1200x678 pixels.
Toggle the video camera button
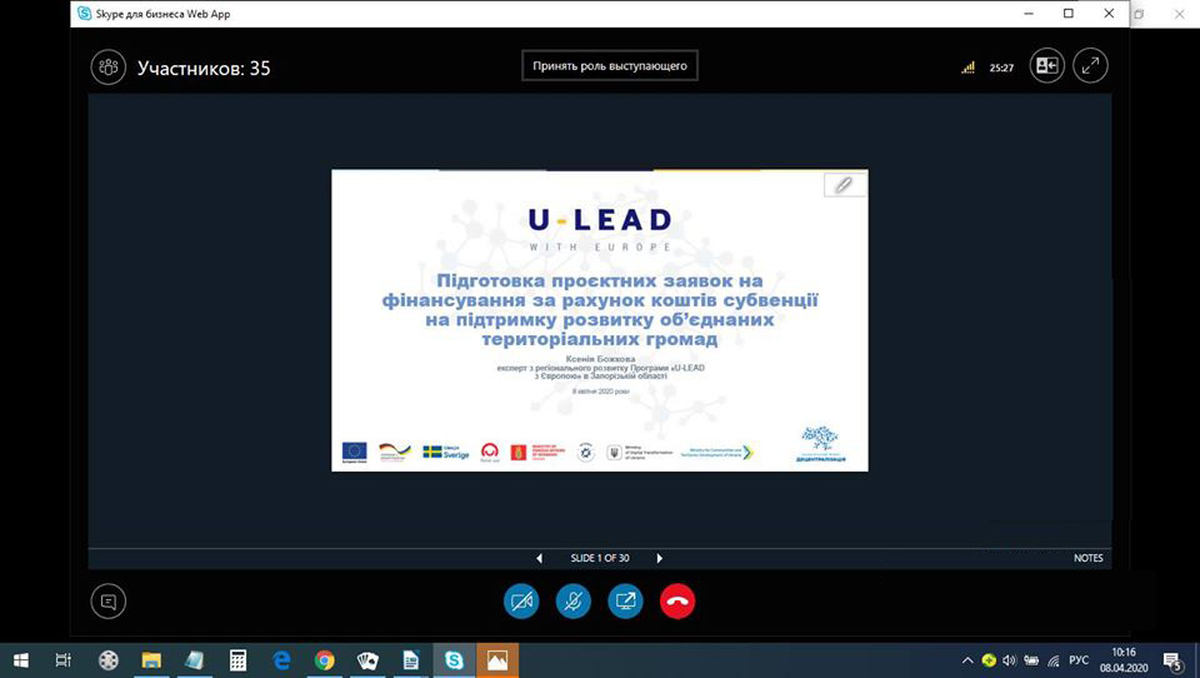click(x=521, y=601)
